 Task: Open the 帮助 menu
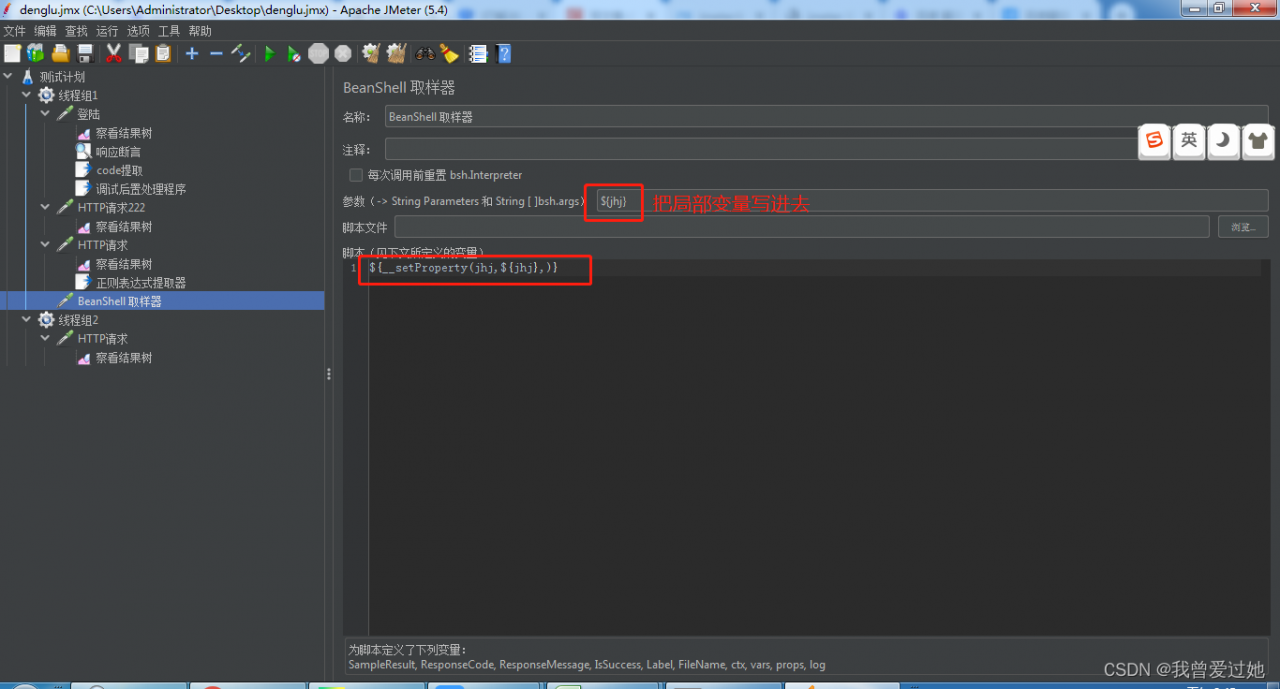point(200,31)
